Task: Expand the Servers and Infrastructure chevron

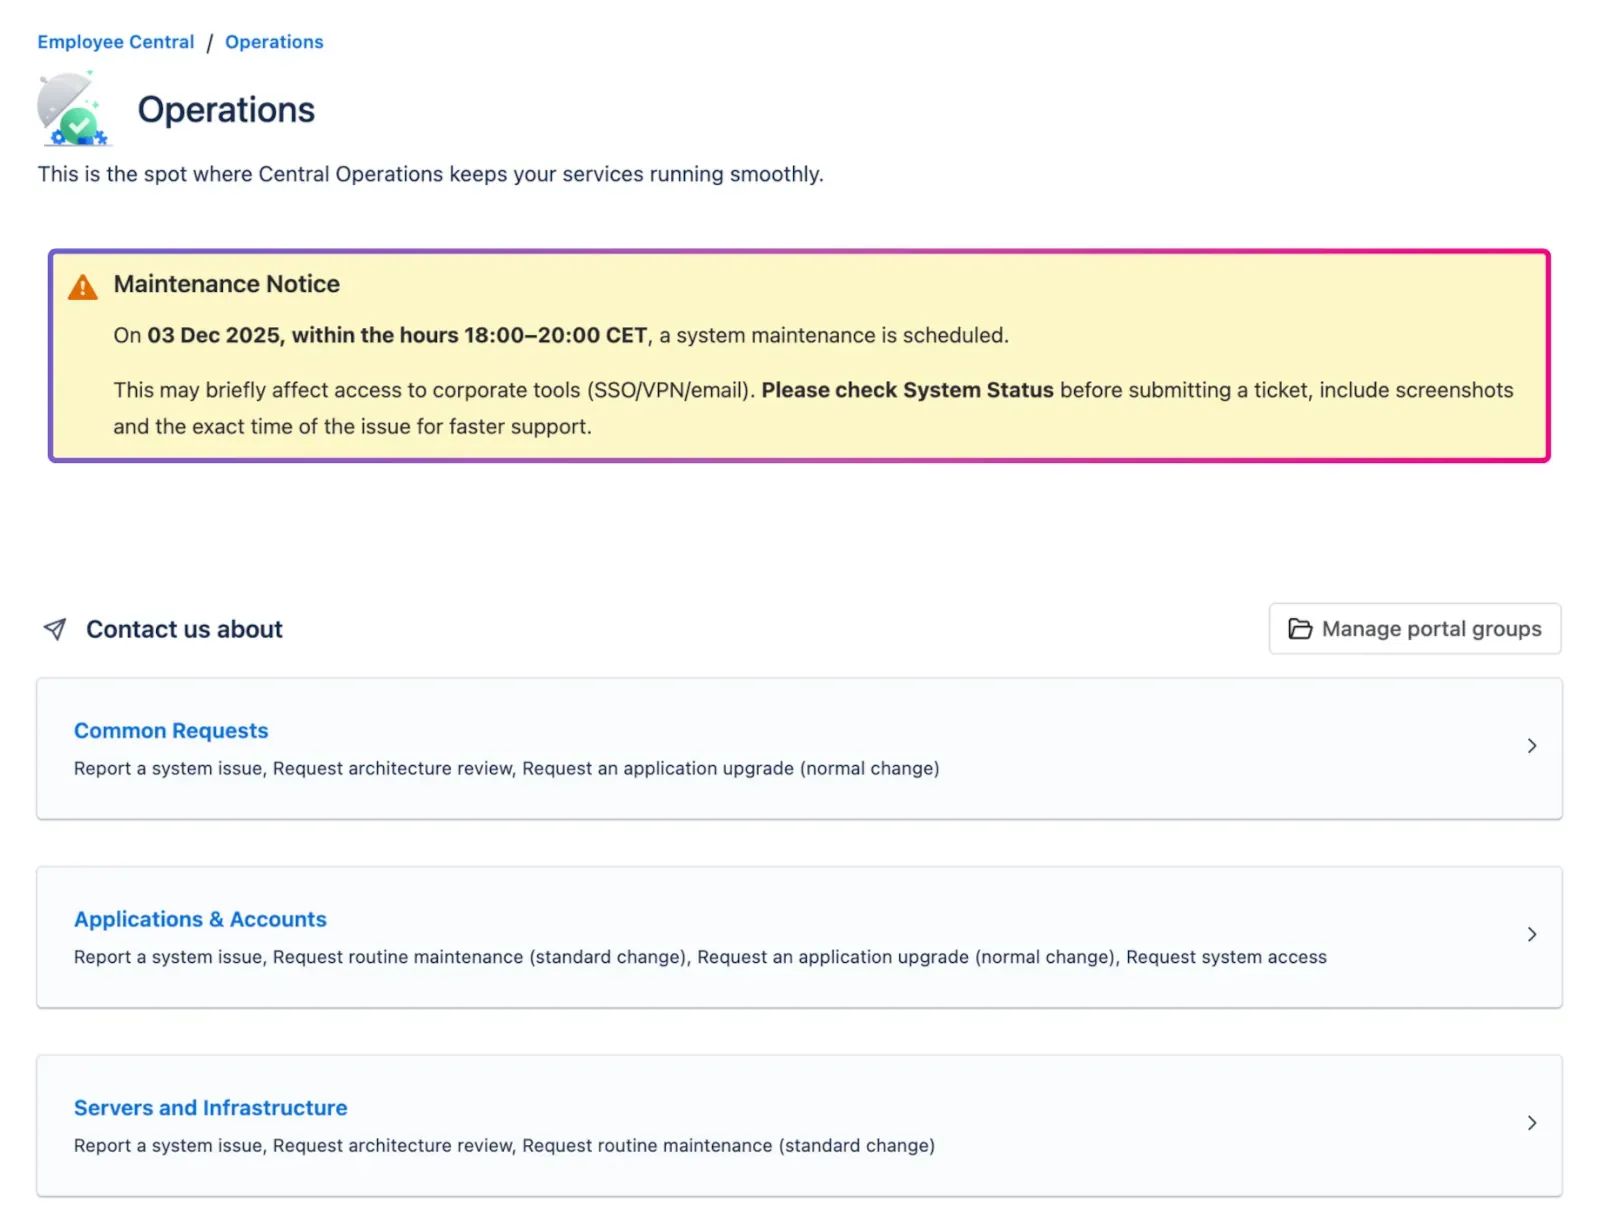Action: (x=1531, y=1123)
